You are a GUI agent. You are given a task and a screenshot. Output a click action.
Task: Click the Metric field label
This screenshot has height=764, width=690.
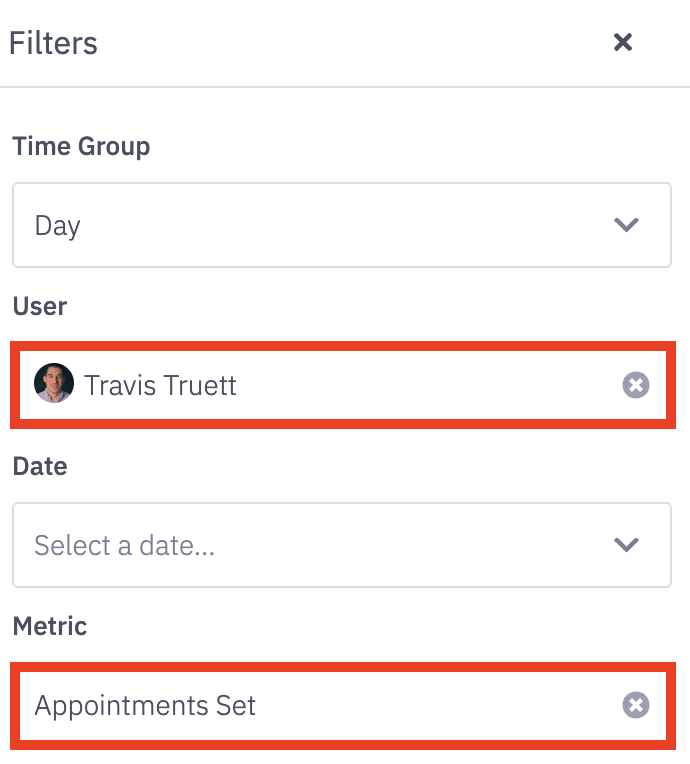(x=50, y=626)
